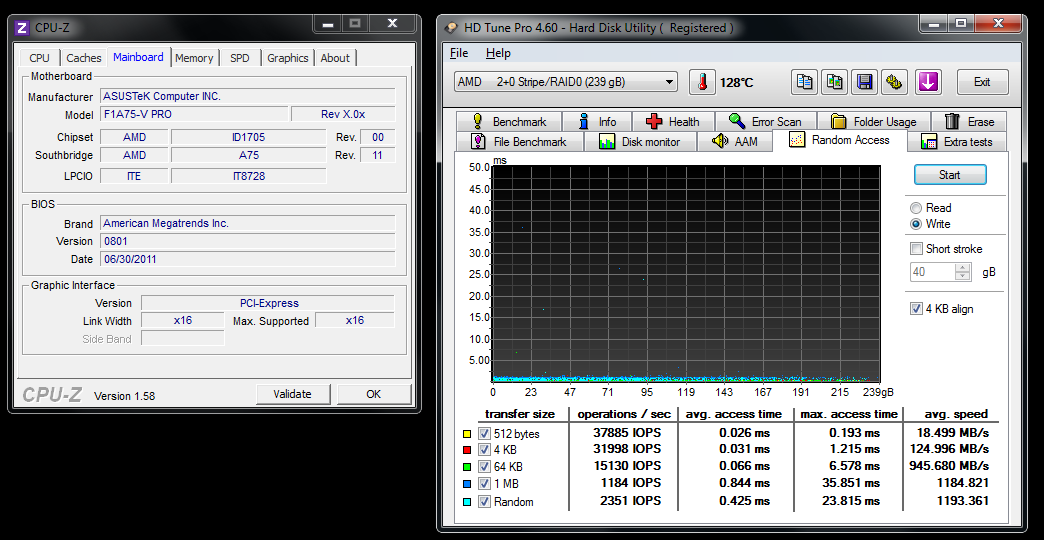Click the ASUSTeK Computer INC. manufacturer field
The width and height of the screenshot is (1044, 540).
tap(247, 96)
